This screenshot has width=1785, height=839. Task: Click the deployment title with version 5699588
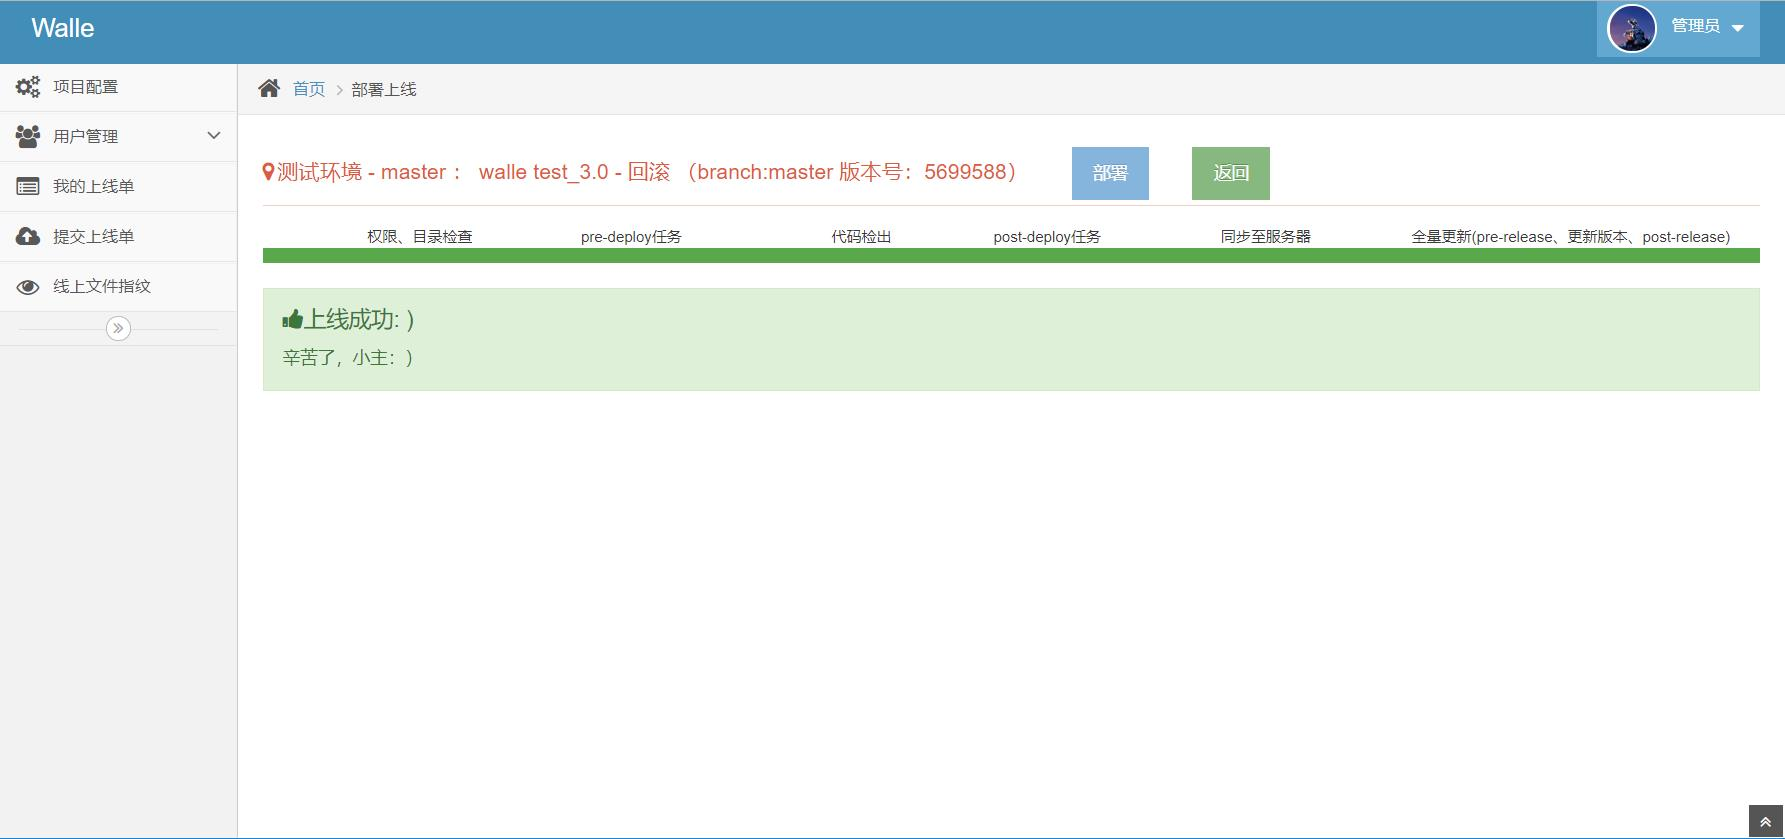[x=647, y=172]
